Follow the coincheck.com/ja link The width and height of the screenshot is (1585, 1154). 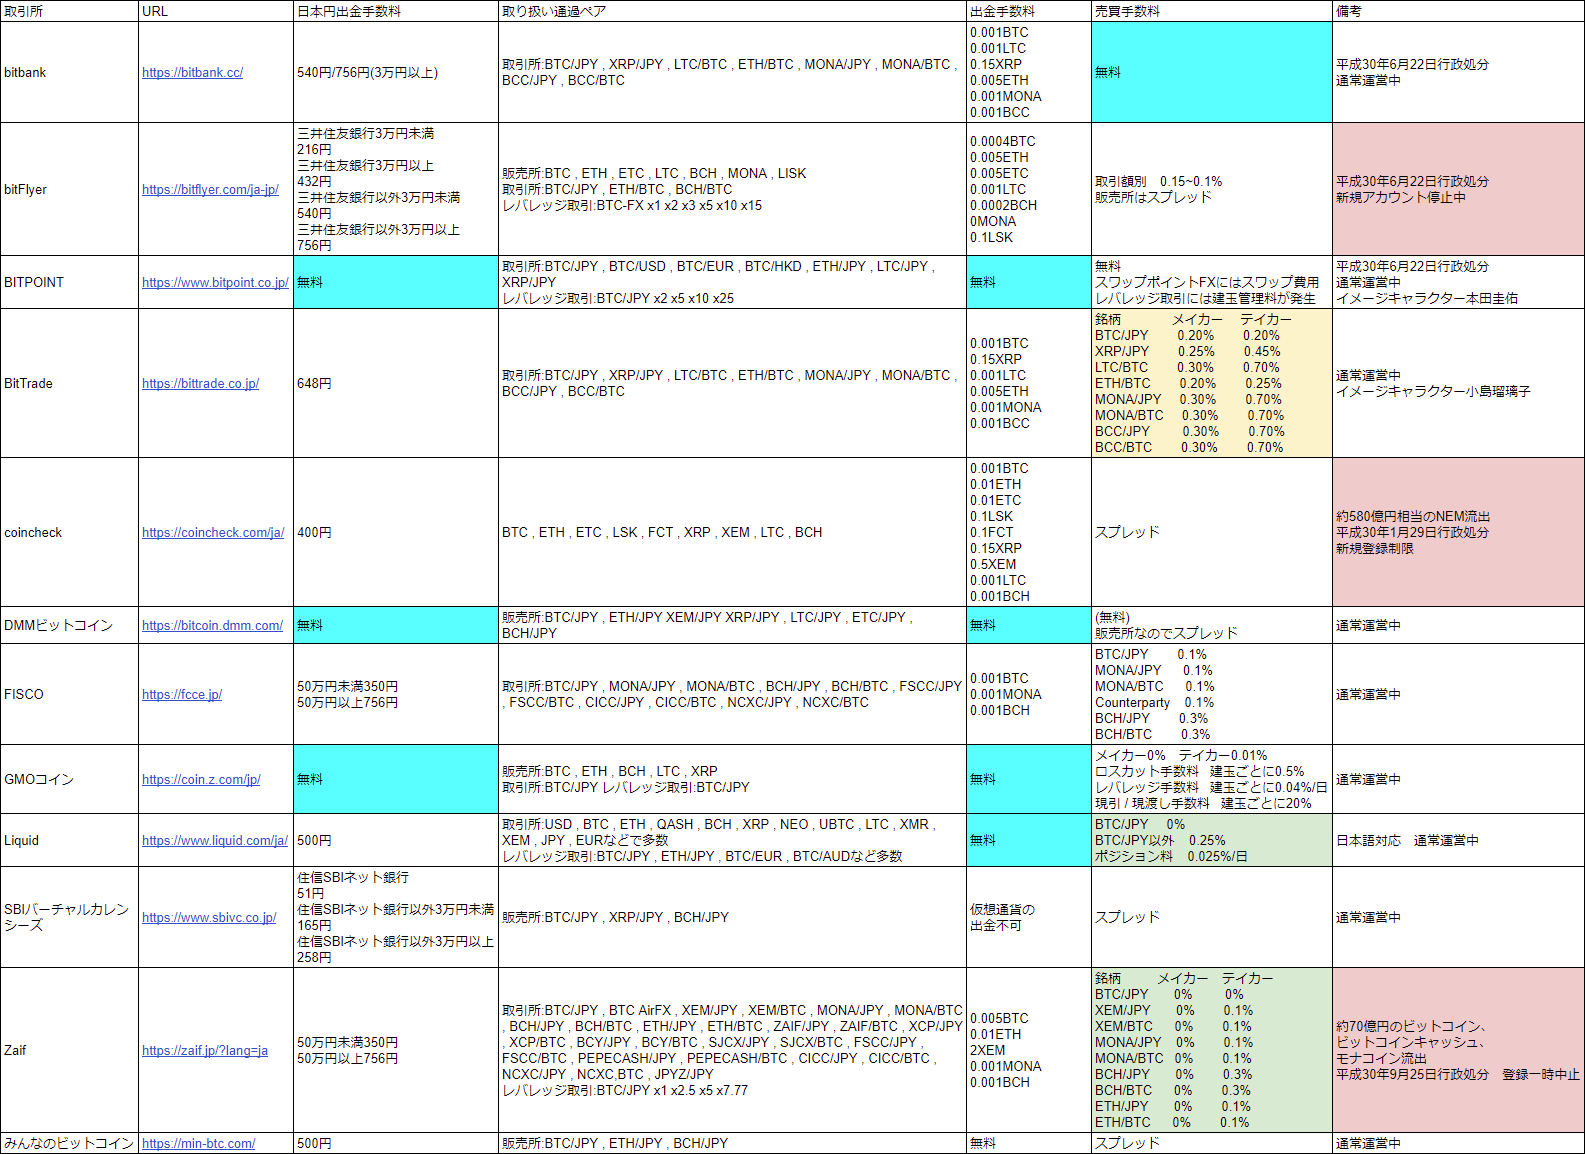(x=213, y=533)
